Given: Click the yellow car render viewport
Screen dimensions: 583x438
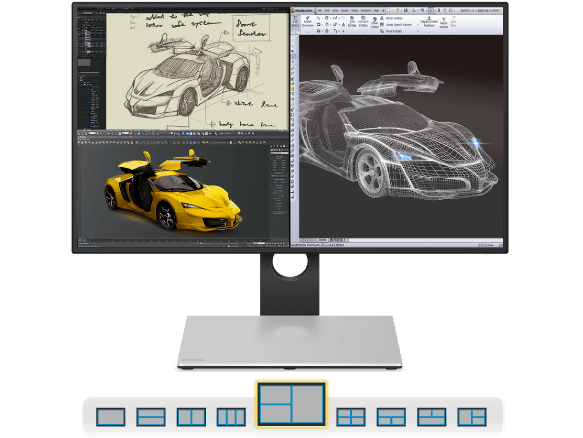Looking at the screenshot, I should click(173, 191).
